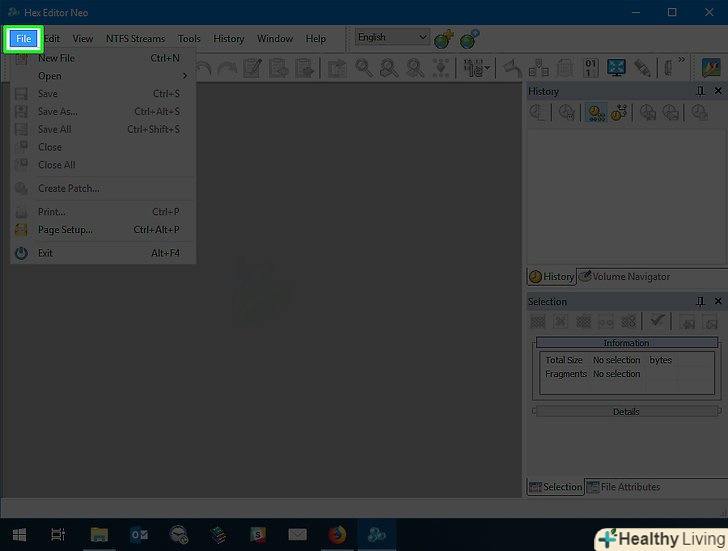This screenshot has width=728, height=551.
Task: Click the notepad with pencil toolbar icon
Action: click(x=253, y=68)
